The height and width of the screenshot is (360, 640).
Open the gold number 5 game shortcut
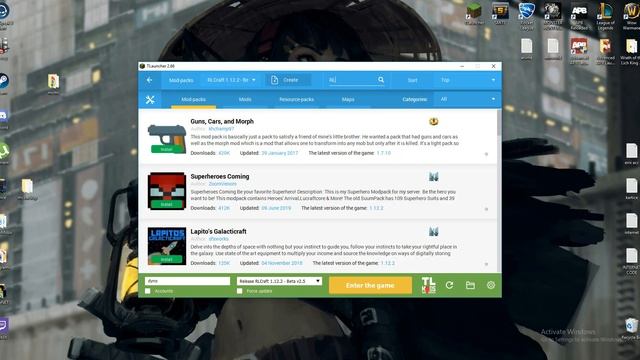tap(500, 13)
